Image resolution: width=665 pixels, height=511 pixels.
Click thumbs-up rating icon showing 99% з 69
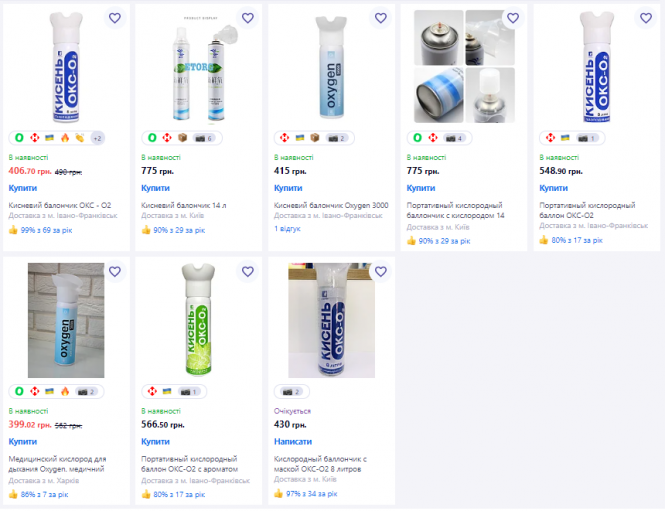[13, 229]
